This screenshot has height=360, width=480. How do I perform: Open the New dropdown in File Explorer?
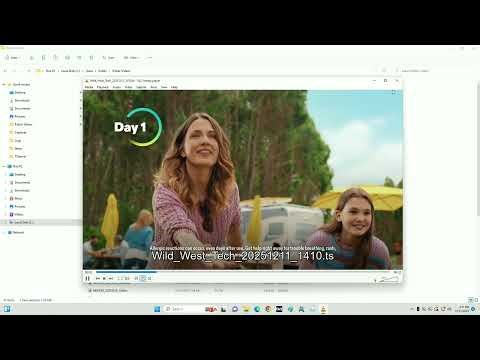(12, 58)
